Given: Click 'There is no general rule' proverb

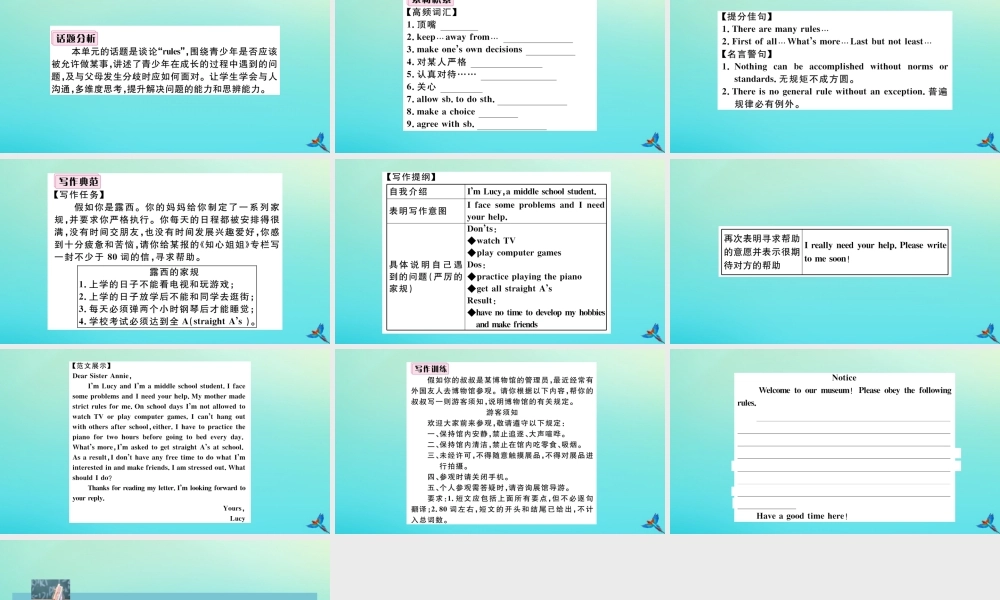Looking at the screenshot, I should [x=835, y=98].
